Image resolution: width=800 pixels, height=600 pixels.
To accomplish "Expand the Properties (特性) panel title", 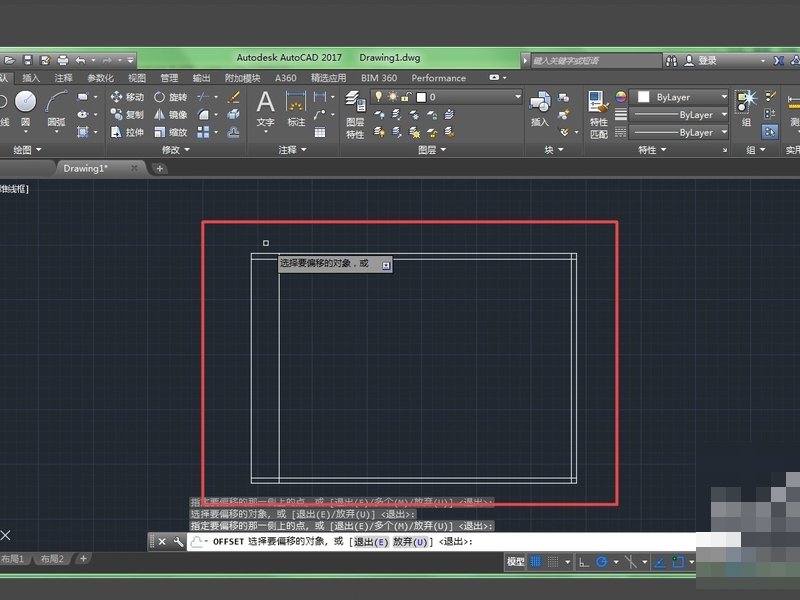I will pyautogui.click(x=652, y=149).
